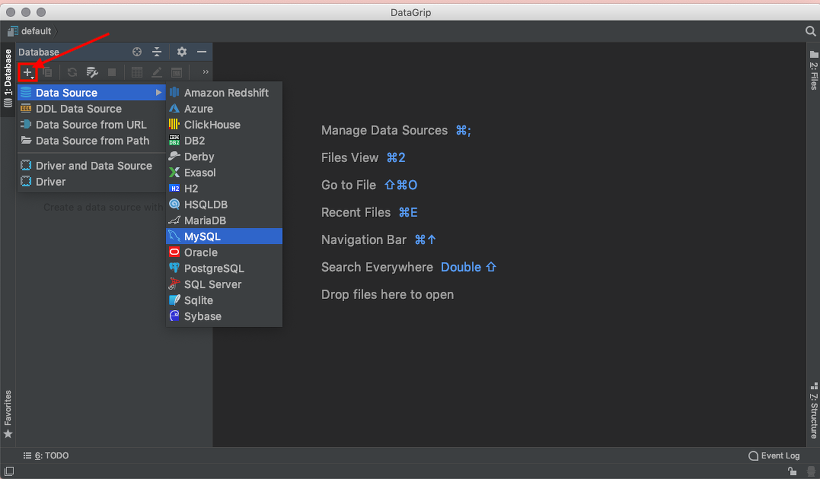820x479 pixels.
Task: Click the Collapse All icon in Database header
Action: 157,52
